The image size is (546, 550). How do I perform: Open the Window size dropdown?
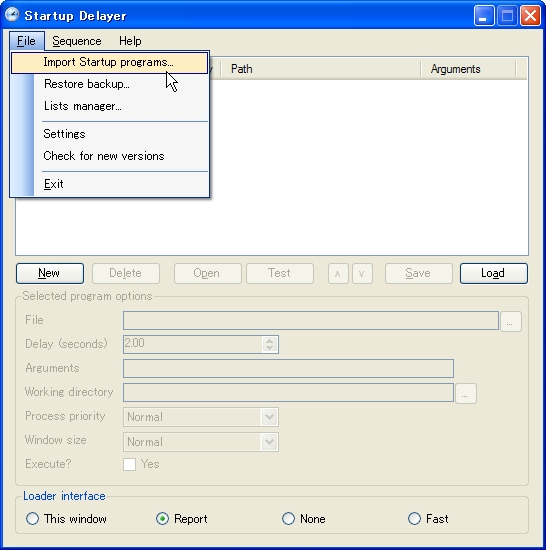269,442
